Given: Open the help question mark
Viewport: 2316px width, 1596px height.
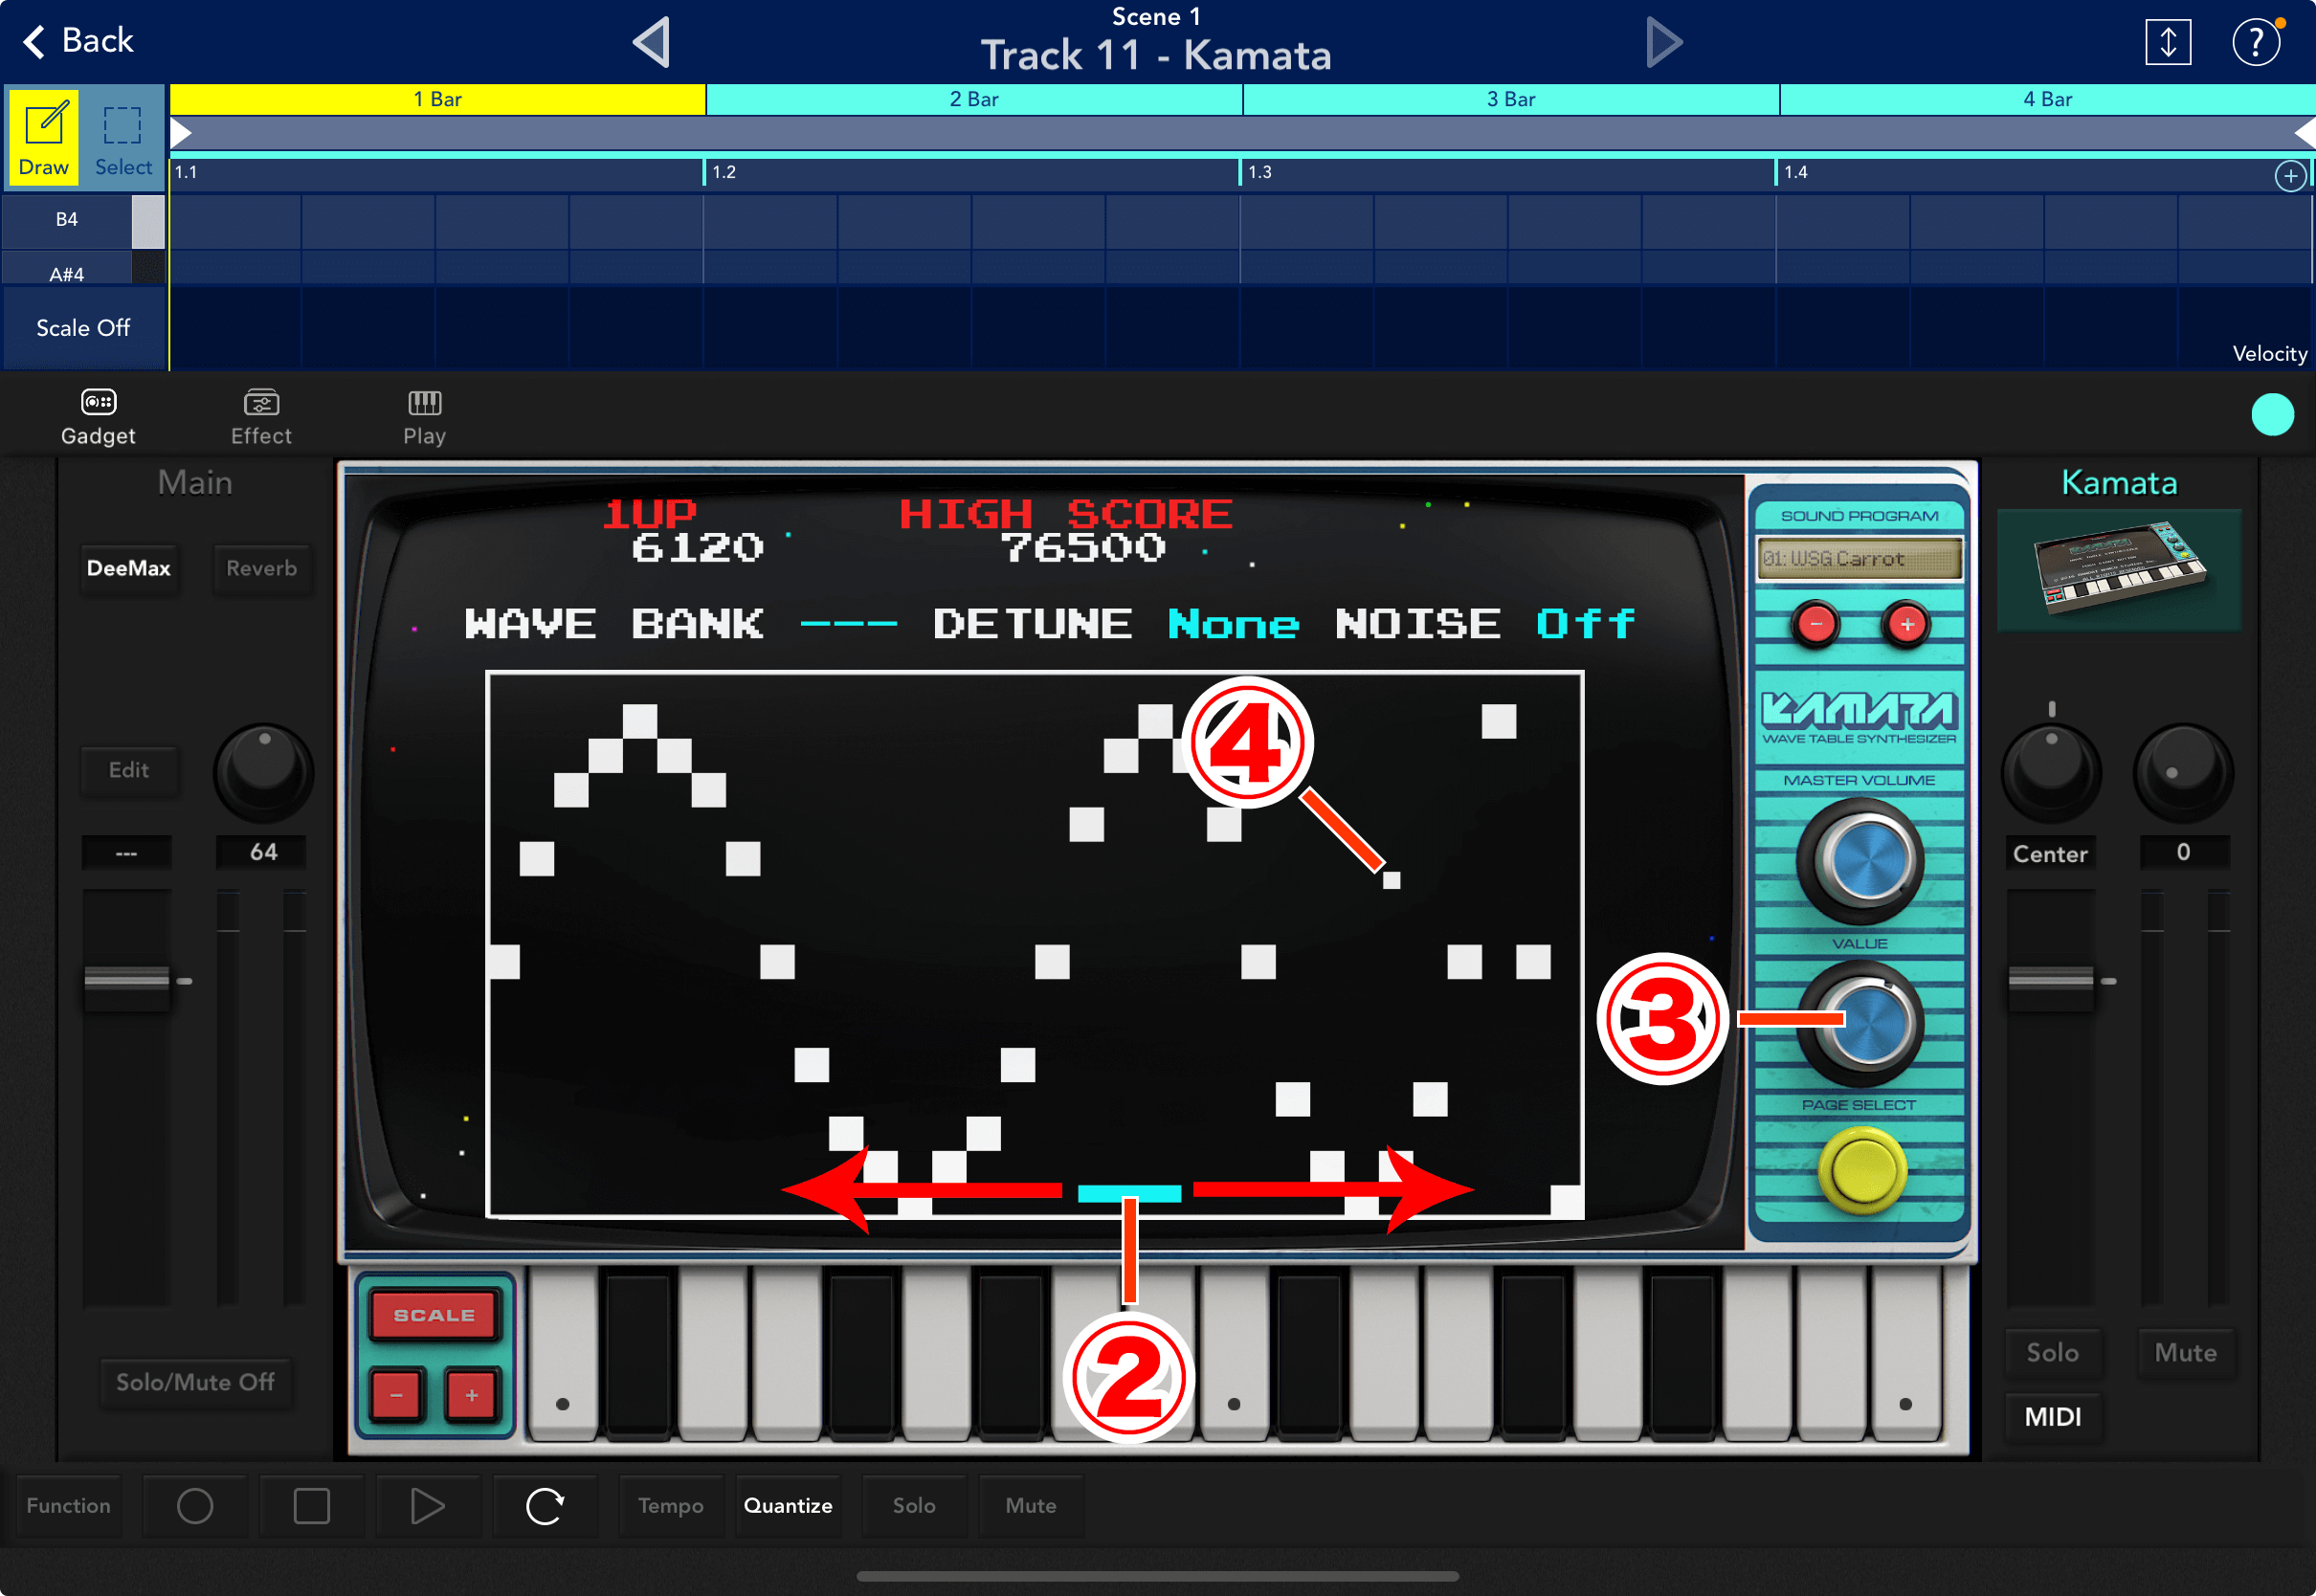Looking at the screenshot, I should (x=2256, y=42).
